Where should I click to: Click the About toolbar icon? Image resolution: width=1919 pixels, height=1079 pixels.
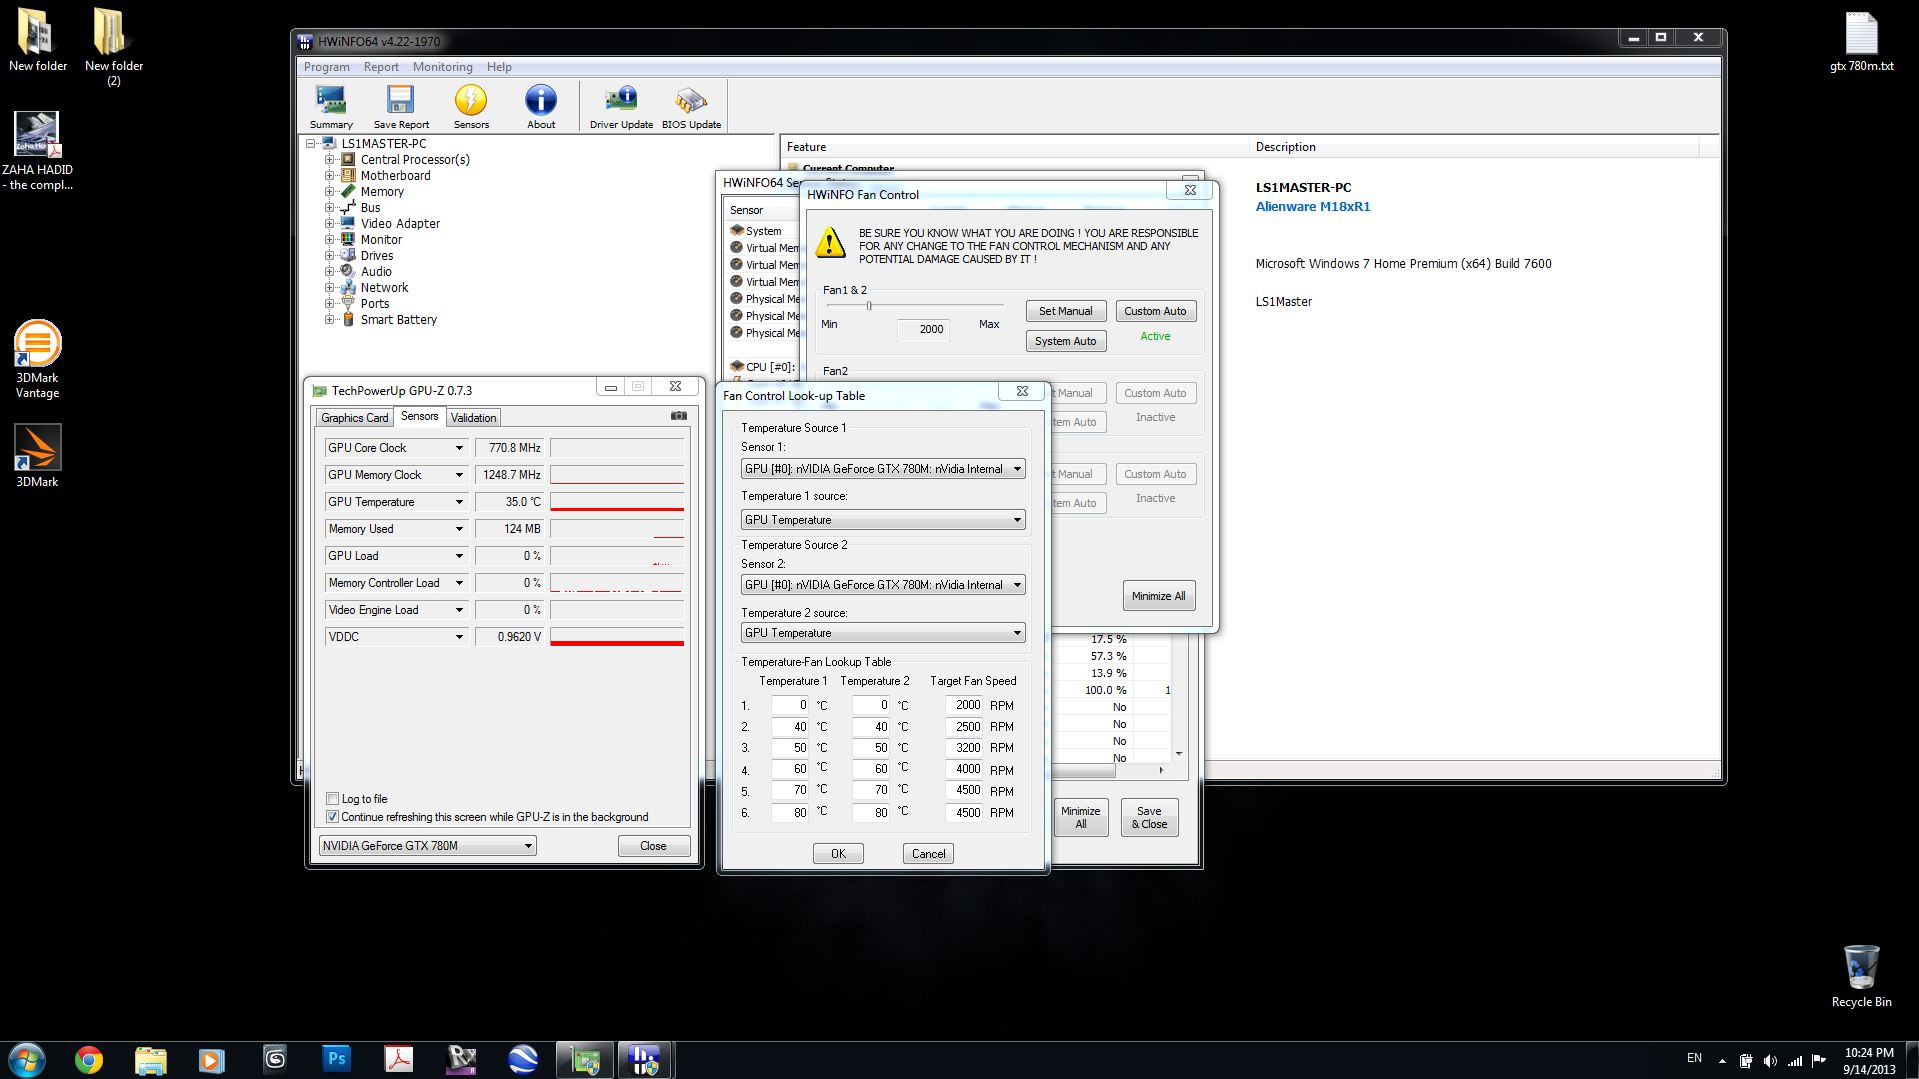(541, 107)
